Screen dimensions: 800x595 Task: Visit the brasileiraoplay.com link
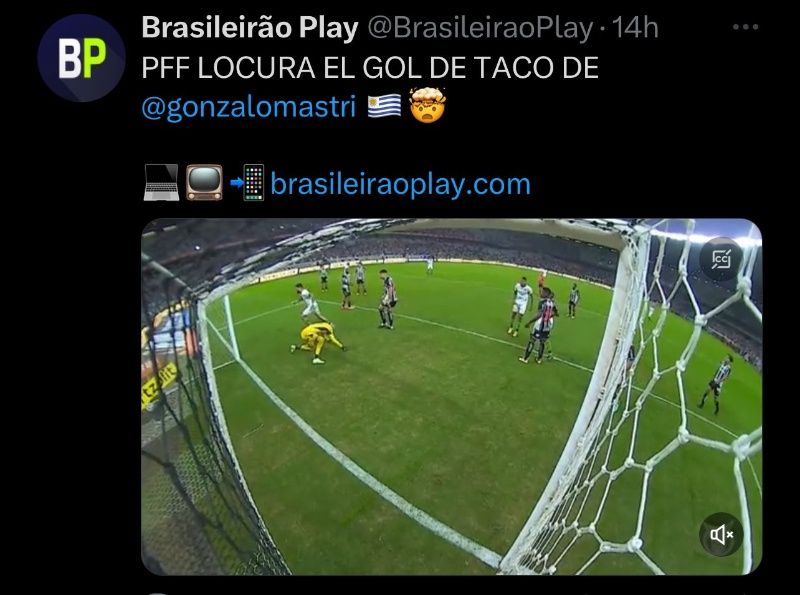(x=401, y=184)
